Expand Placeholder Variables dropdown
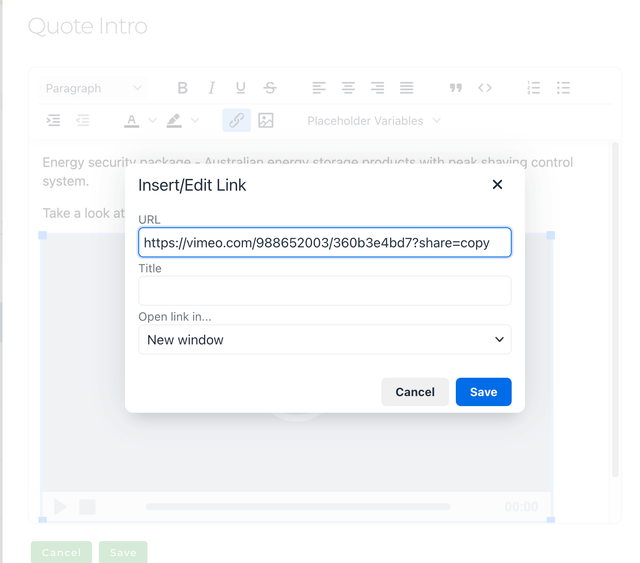The height and width of the screenshot is (563, 640). tap(373, 120)
